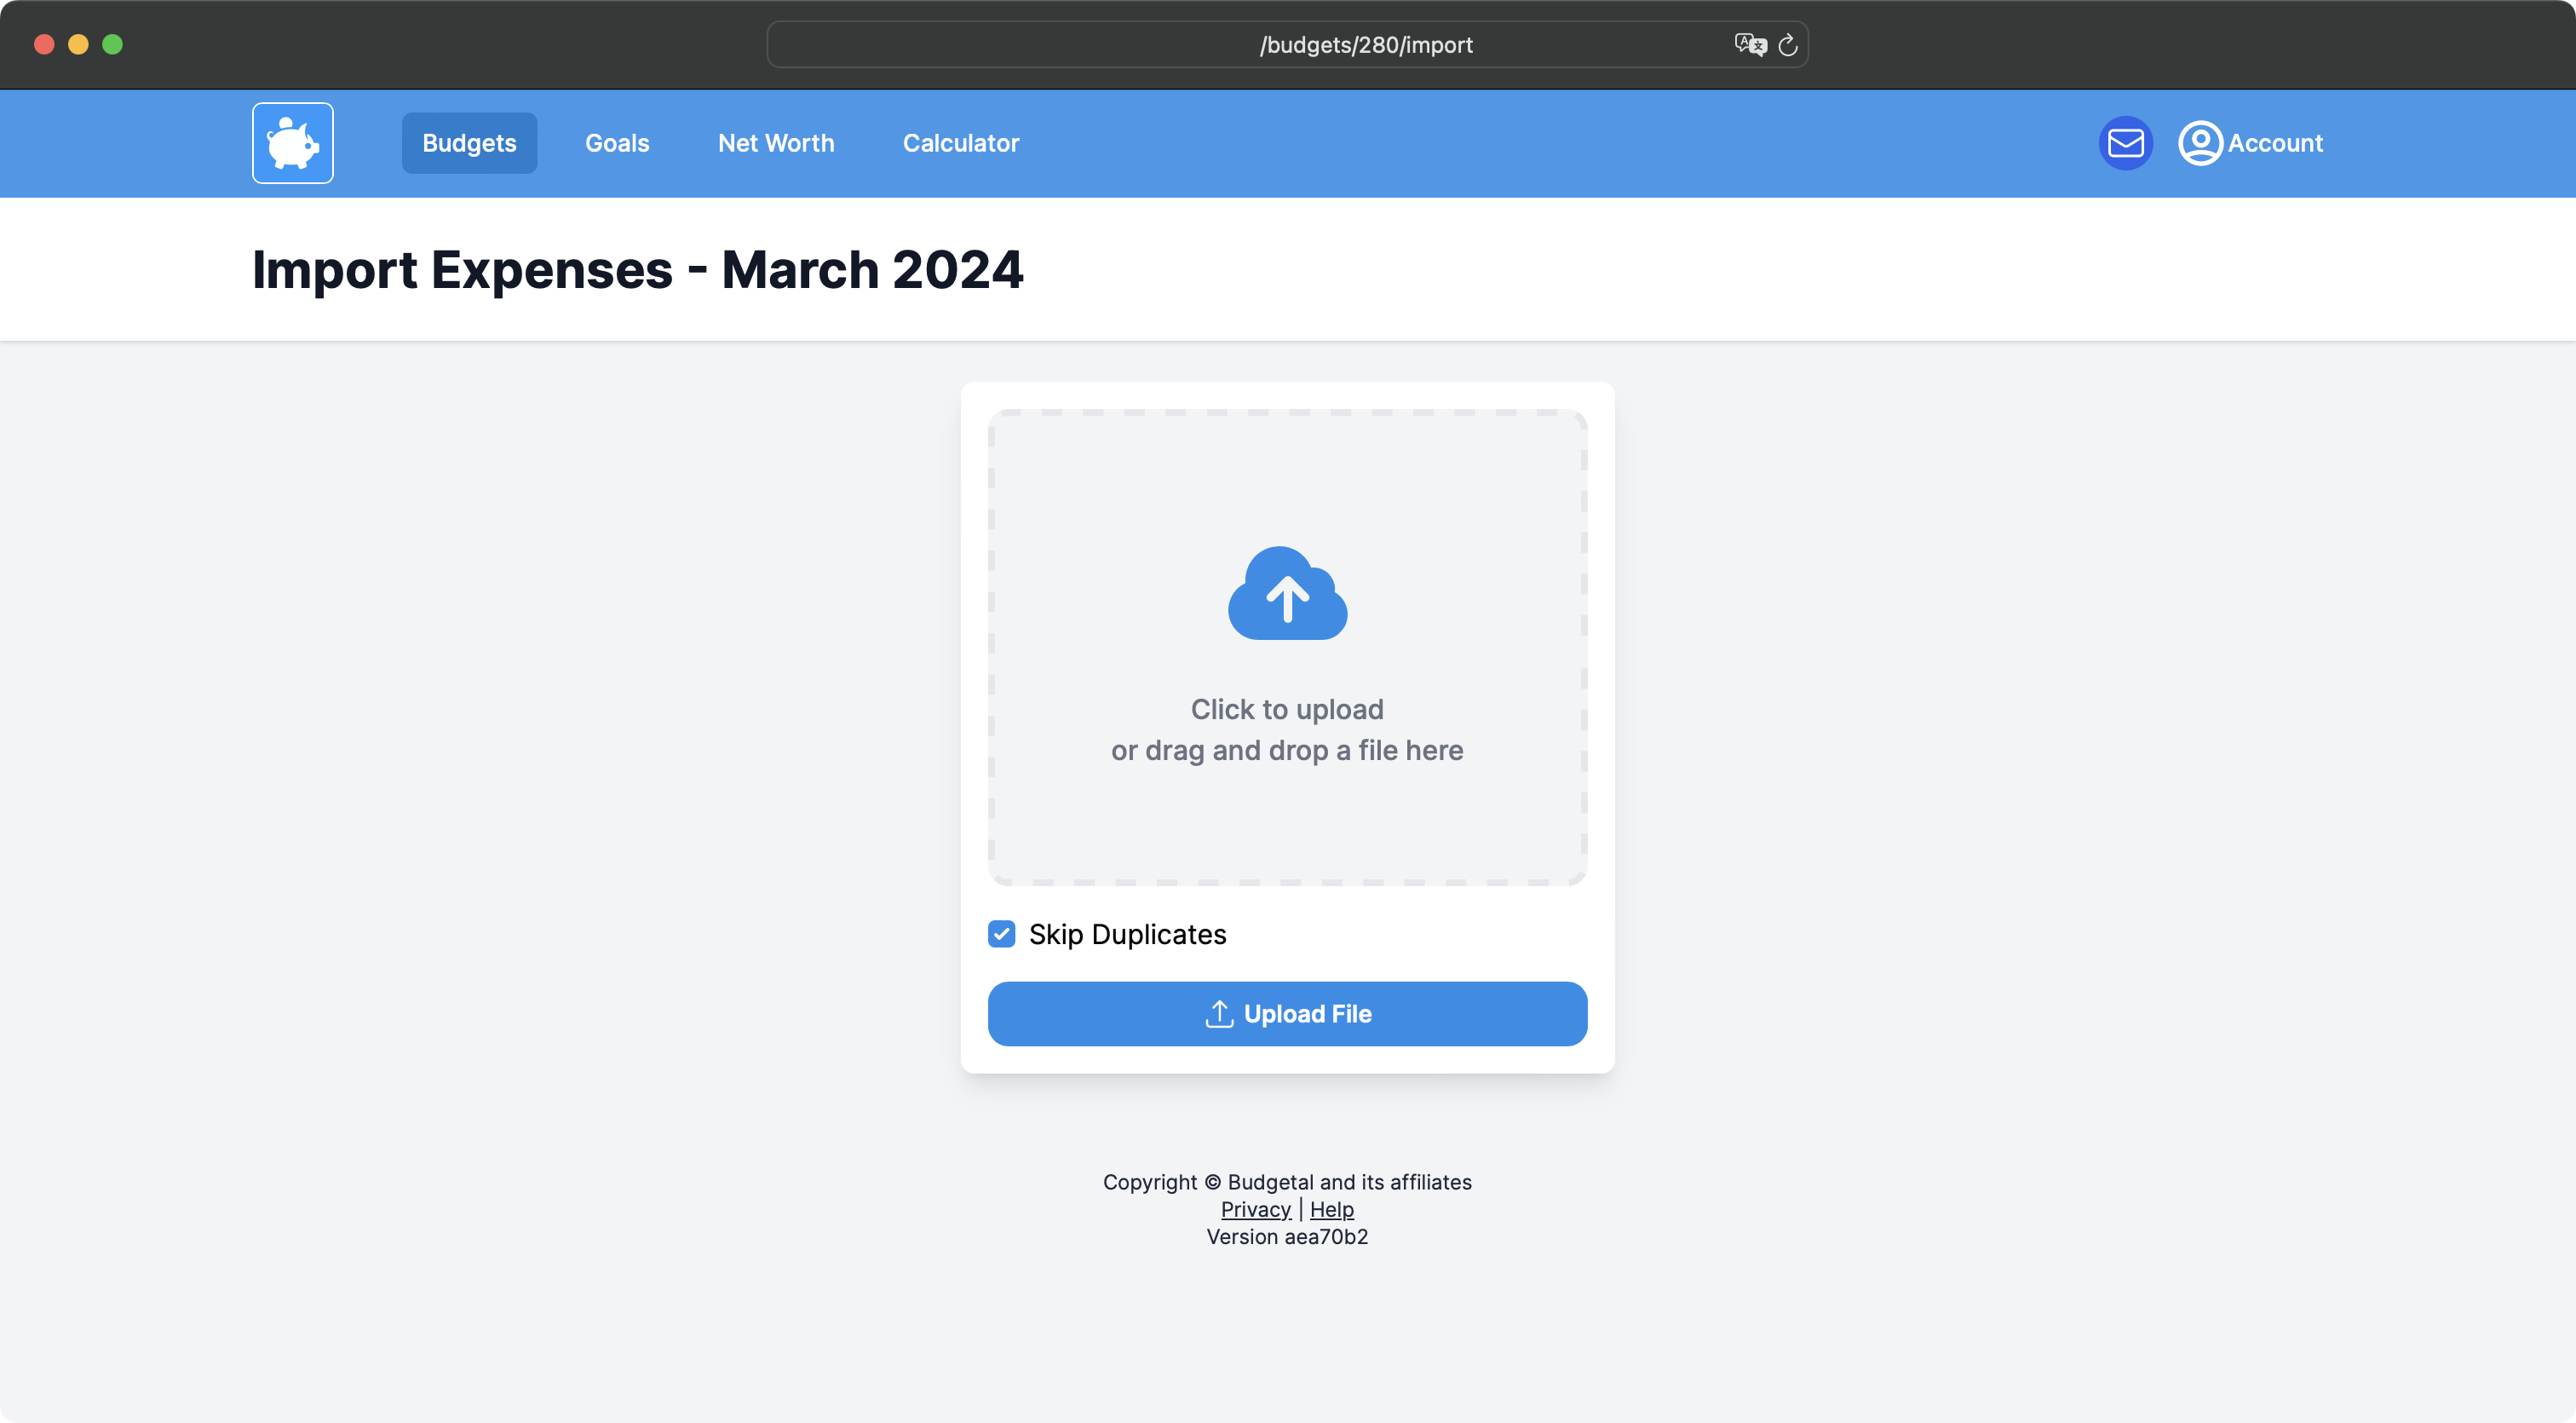The image size is (2576, 1423).
Task: Switch to the Goals tab
Action: pos(617,143)
